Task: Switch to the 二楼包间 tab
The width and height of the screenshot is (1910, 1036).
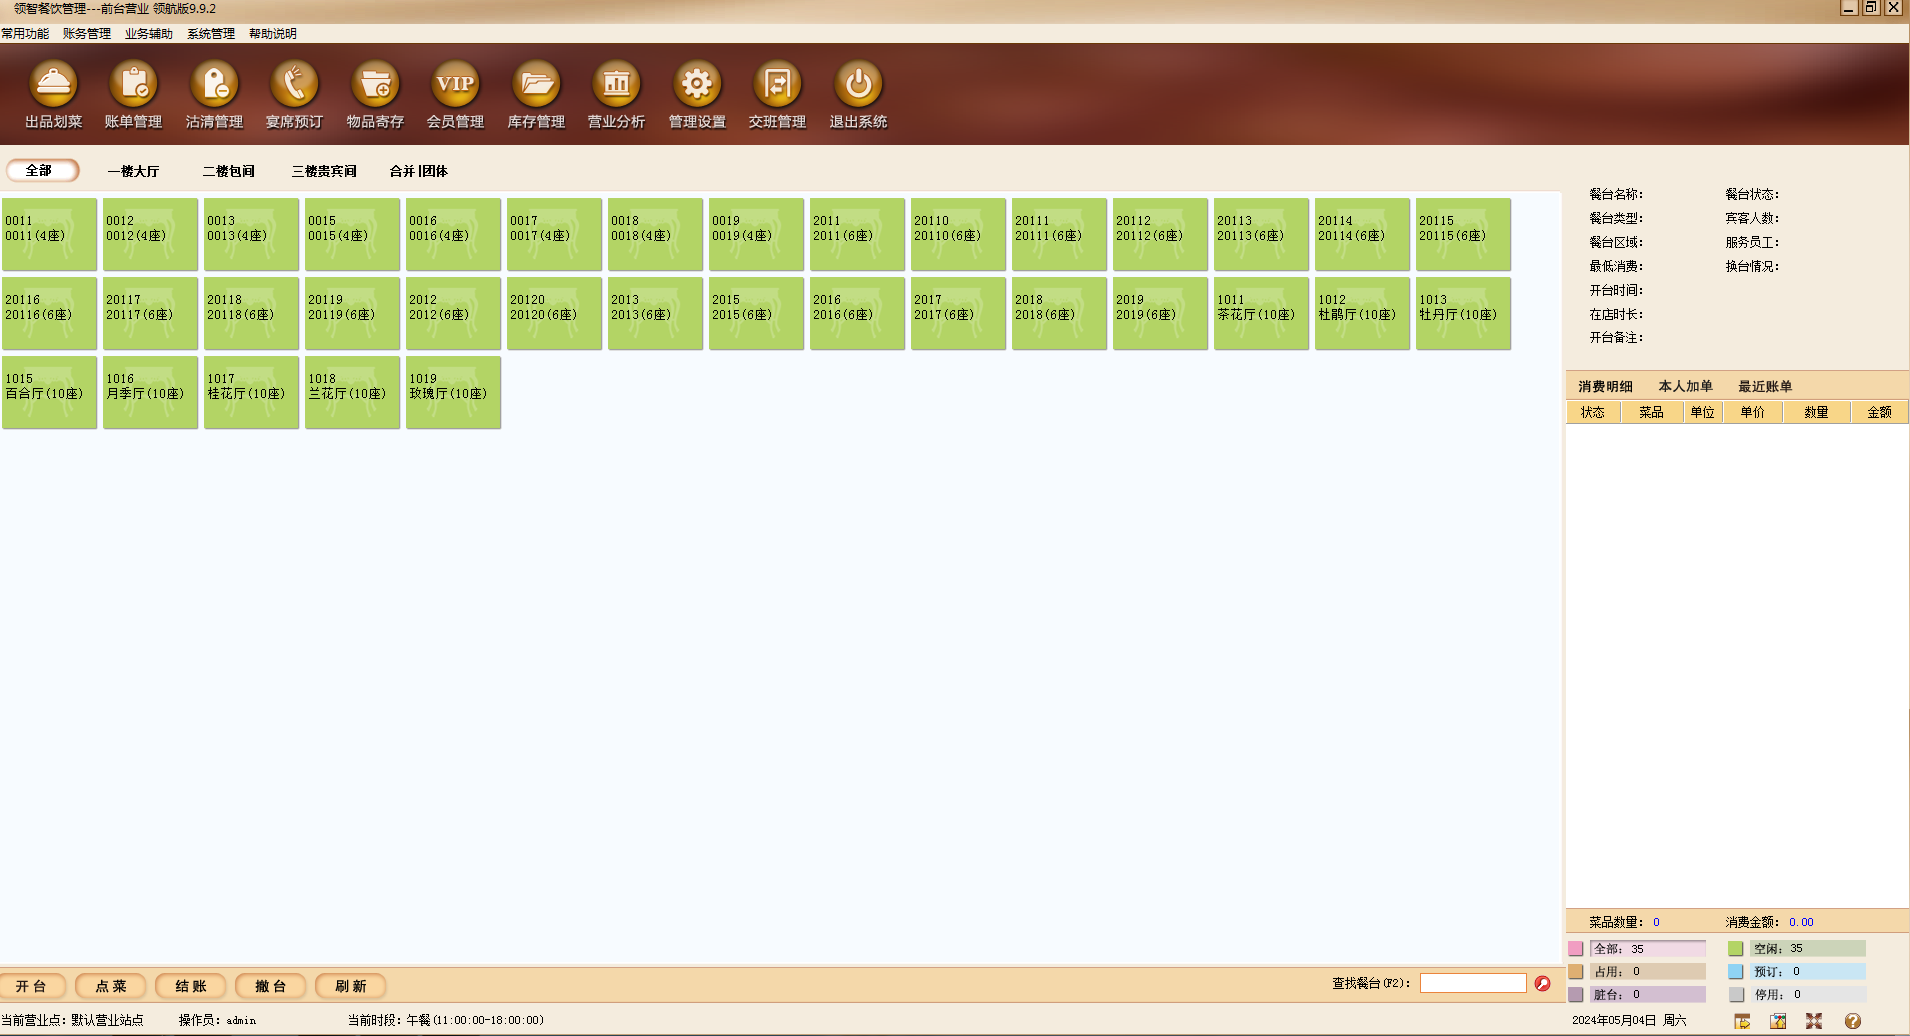Action: click(x=229, y=171)
